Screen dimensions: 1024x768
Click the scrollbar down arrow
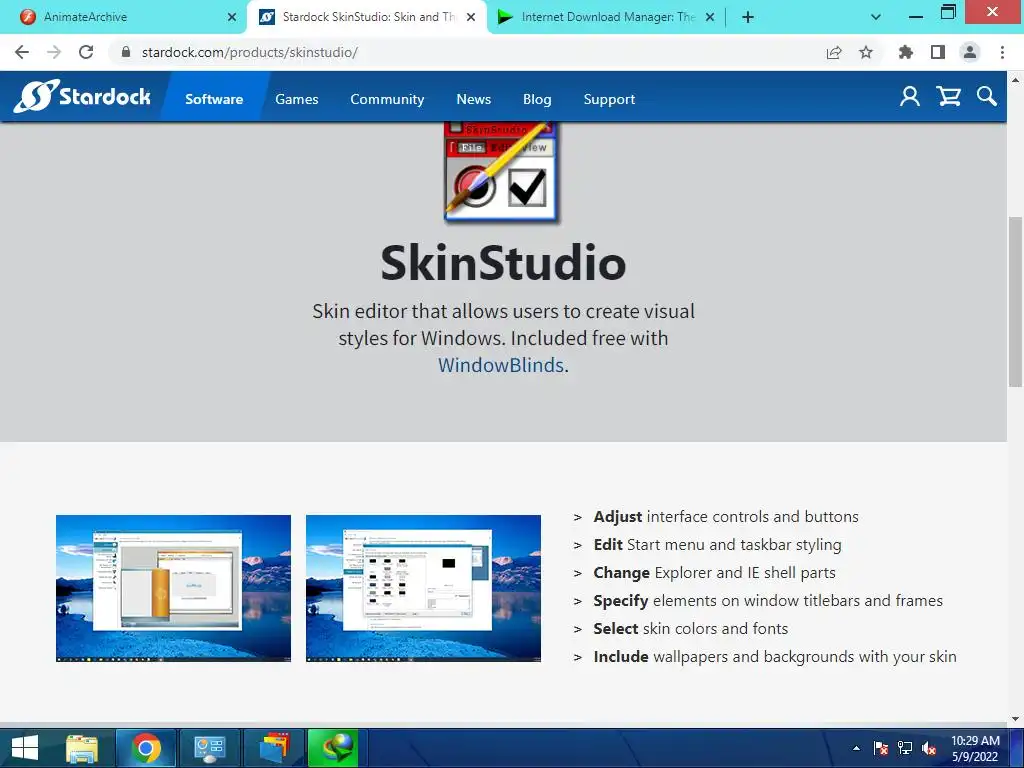pyautogui.click(x=1015, y=719)
